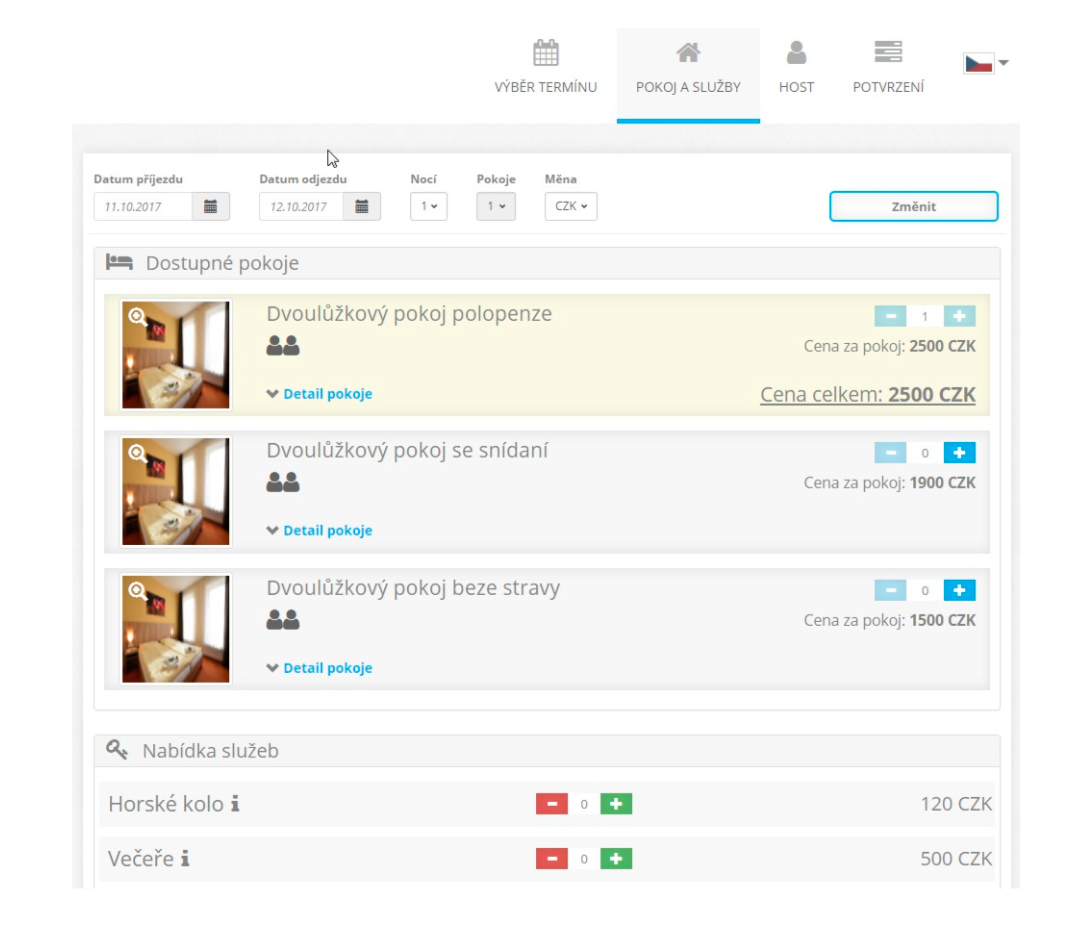Click info icon next to Horské kolo
1084x928 pixels.
[235, 804]
